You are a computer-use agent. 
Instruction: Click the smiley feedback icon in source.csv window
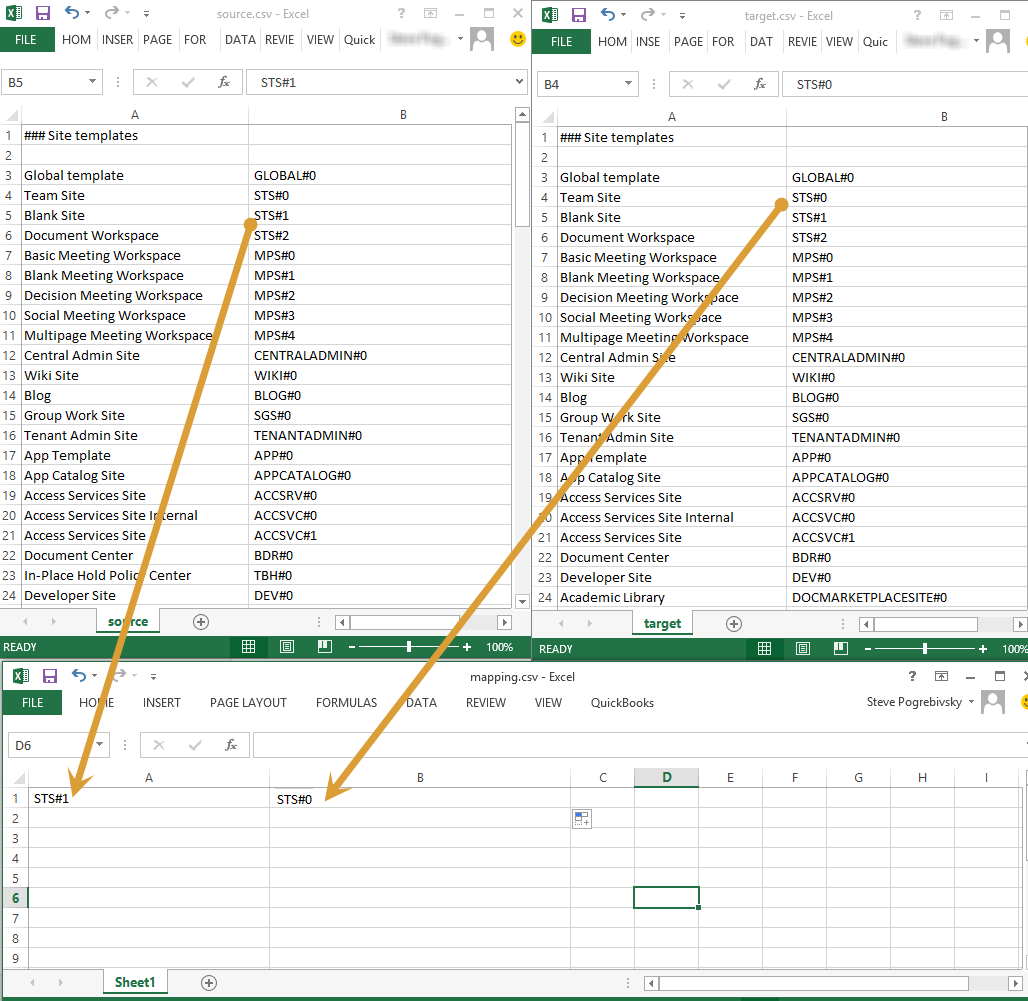(517, 40)
